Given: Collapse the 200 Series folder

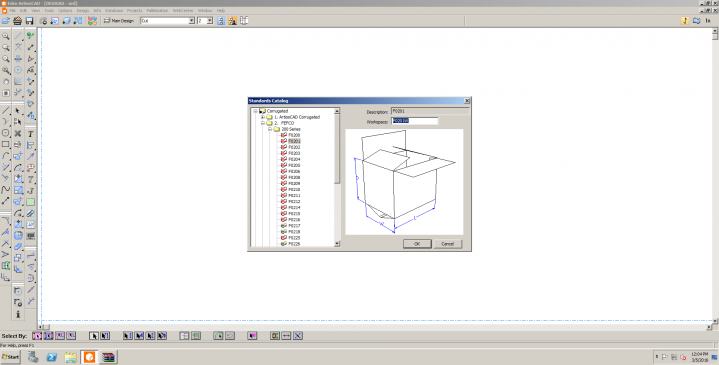Looking at the screenshot, I should (270, 129).
